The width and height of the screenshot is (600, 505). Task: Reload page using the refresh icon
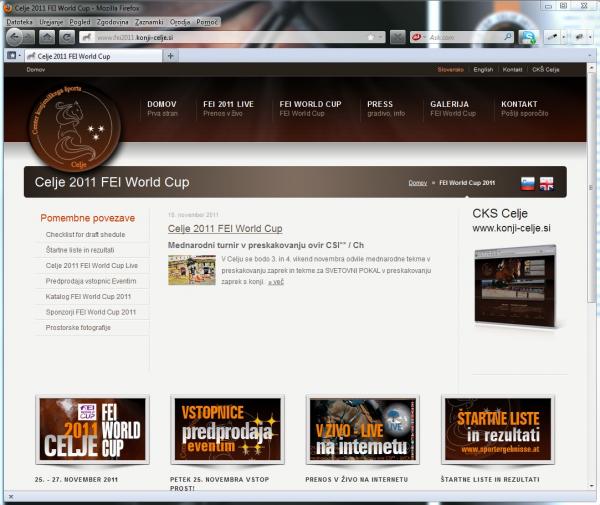coord(66,37)
